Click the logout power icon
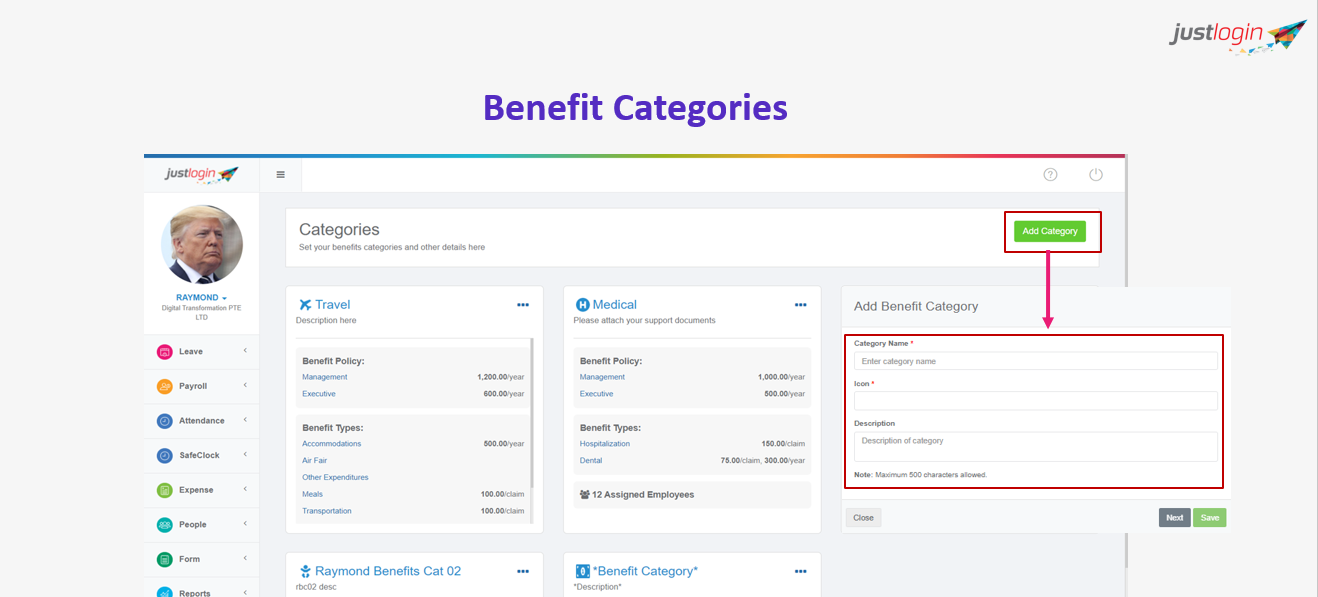Viewport: 1318px width, 597px height. [x=1095, y=173]
